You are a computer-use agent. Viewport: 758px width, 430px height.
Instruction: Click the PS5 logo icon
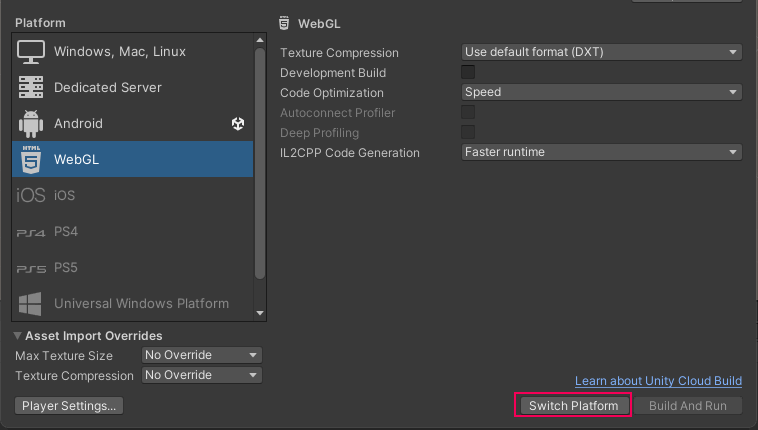coord(31,269)
